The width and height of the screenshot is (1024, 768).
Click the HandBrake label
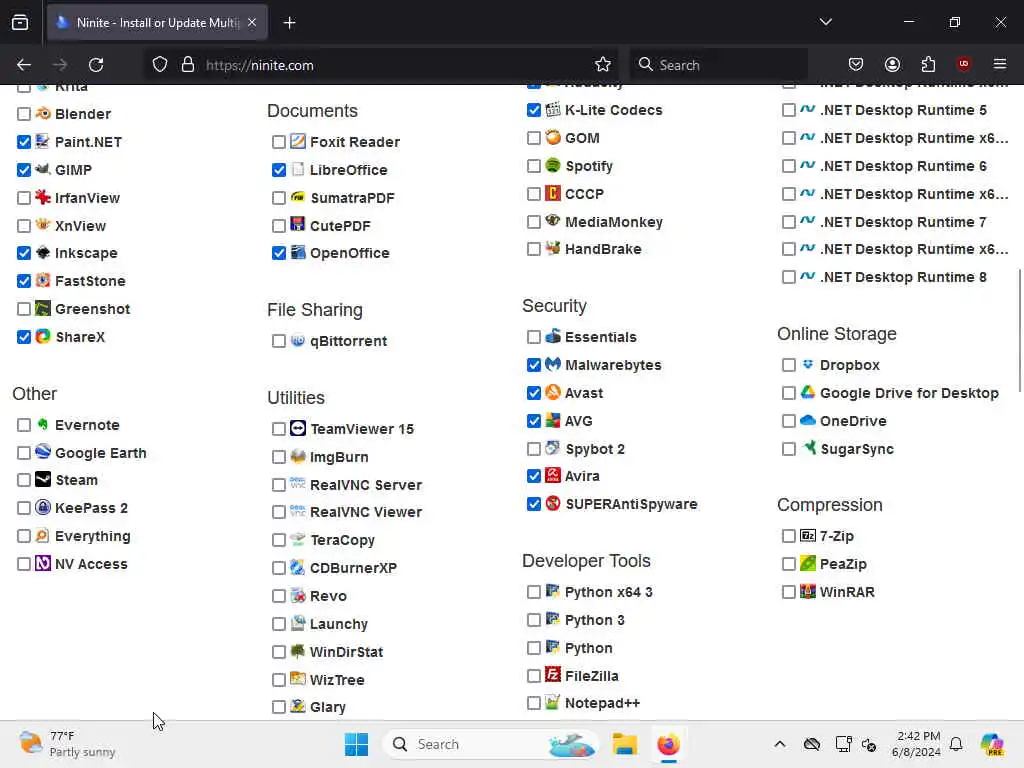click(603, 249)
